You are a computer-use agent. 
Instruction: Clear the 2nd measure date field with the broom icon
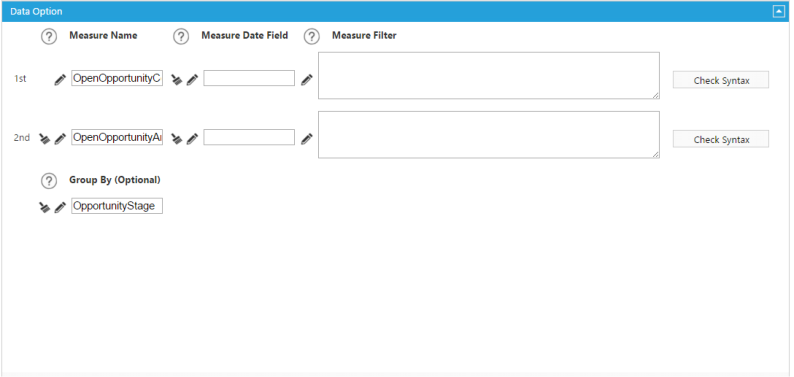pyautogui.click(x=176, y=139)
